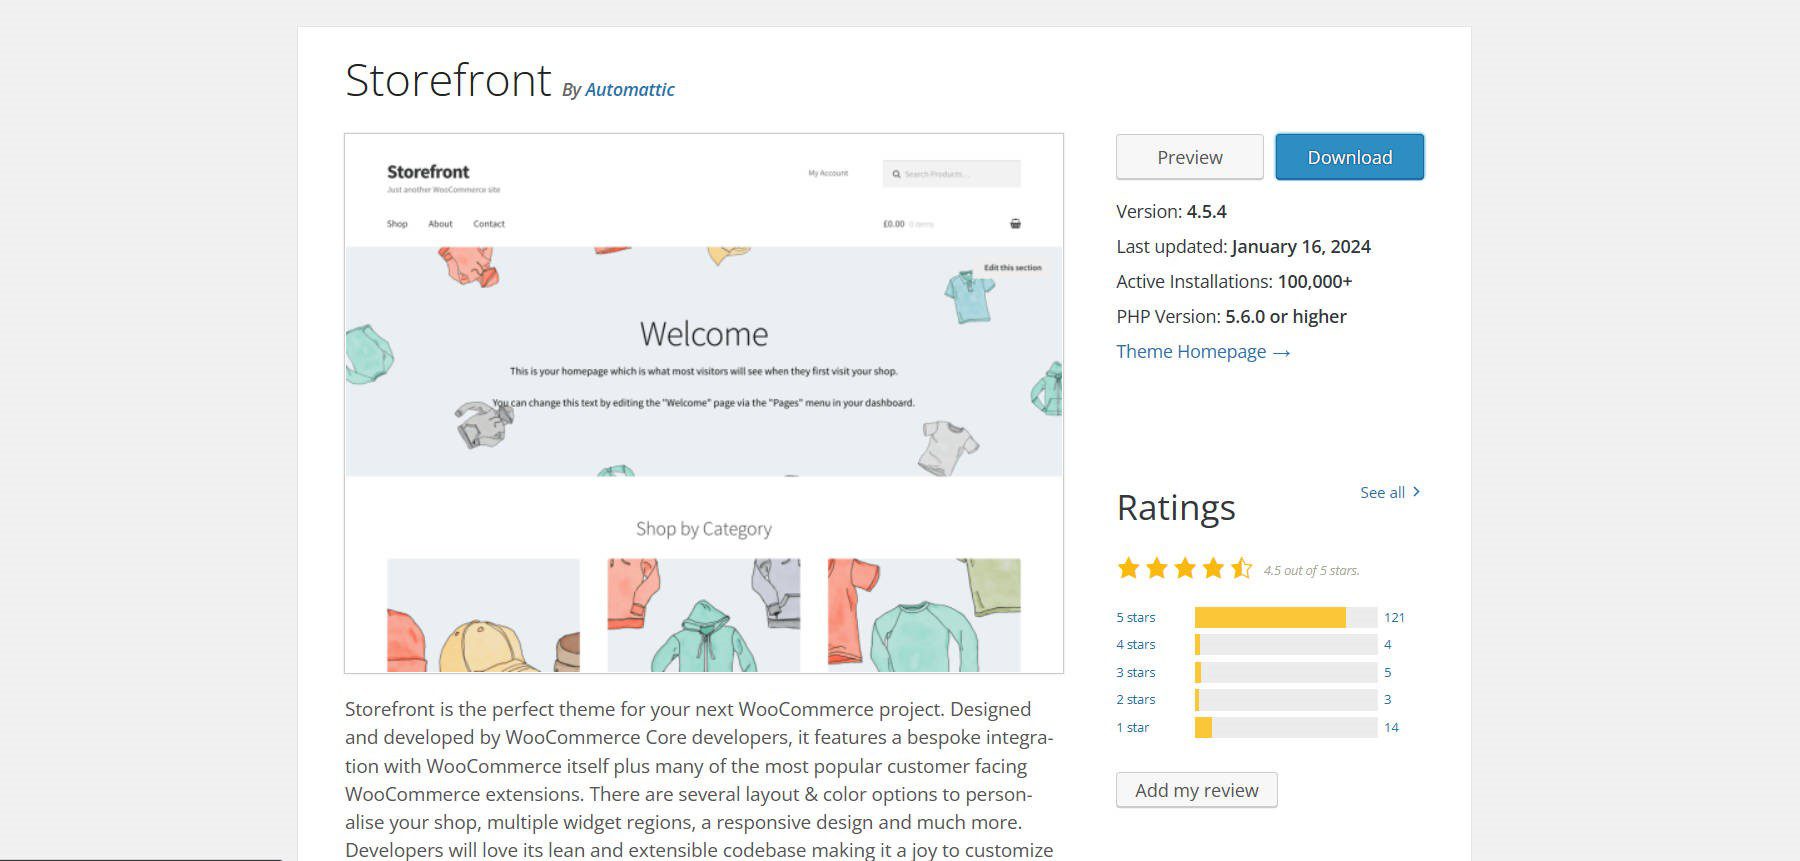Filter reviews by 4 stars

tap(1136, 645)
